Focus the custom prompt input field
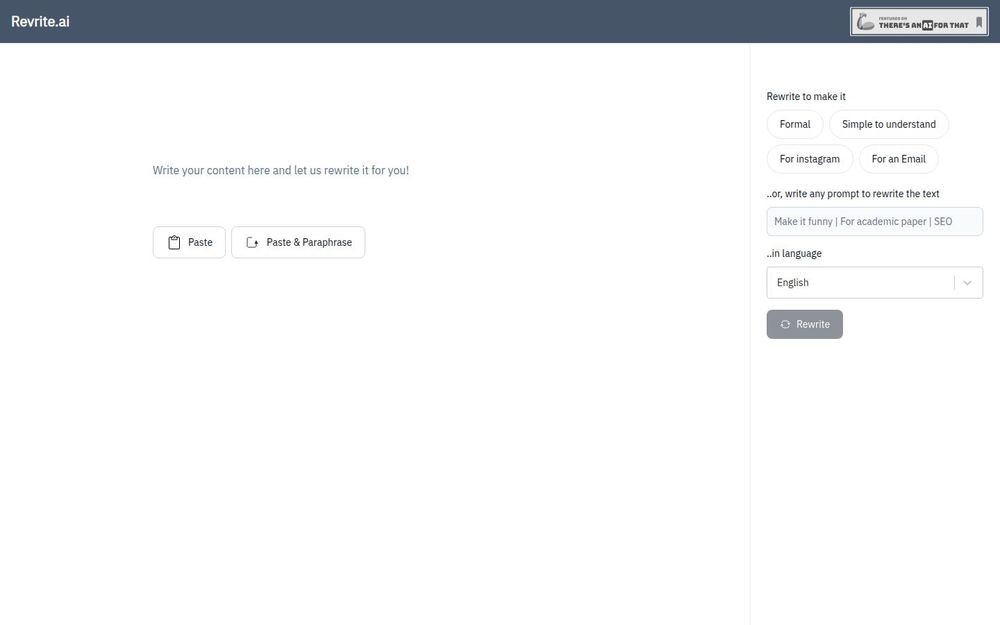The image size is (1000, 625). [874, 221]
